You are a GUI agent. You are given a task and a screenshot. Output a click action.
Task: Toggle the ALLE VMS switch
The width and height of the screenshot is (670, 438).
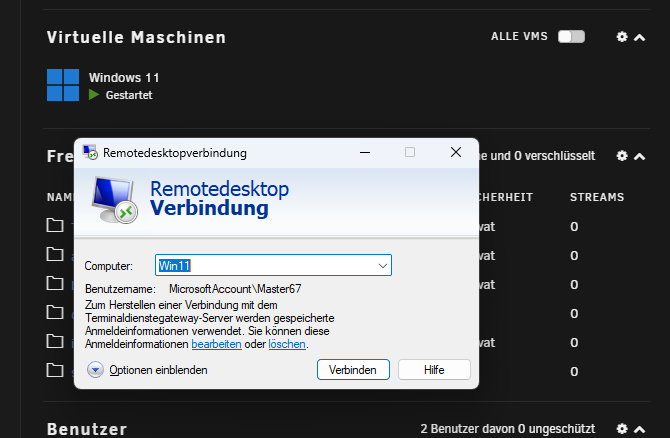click(571, 37)
